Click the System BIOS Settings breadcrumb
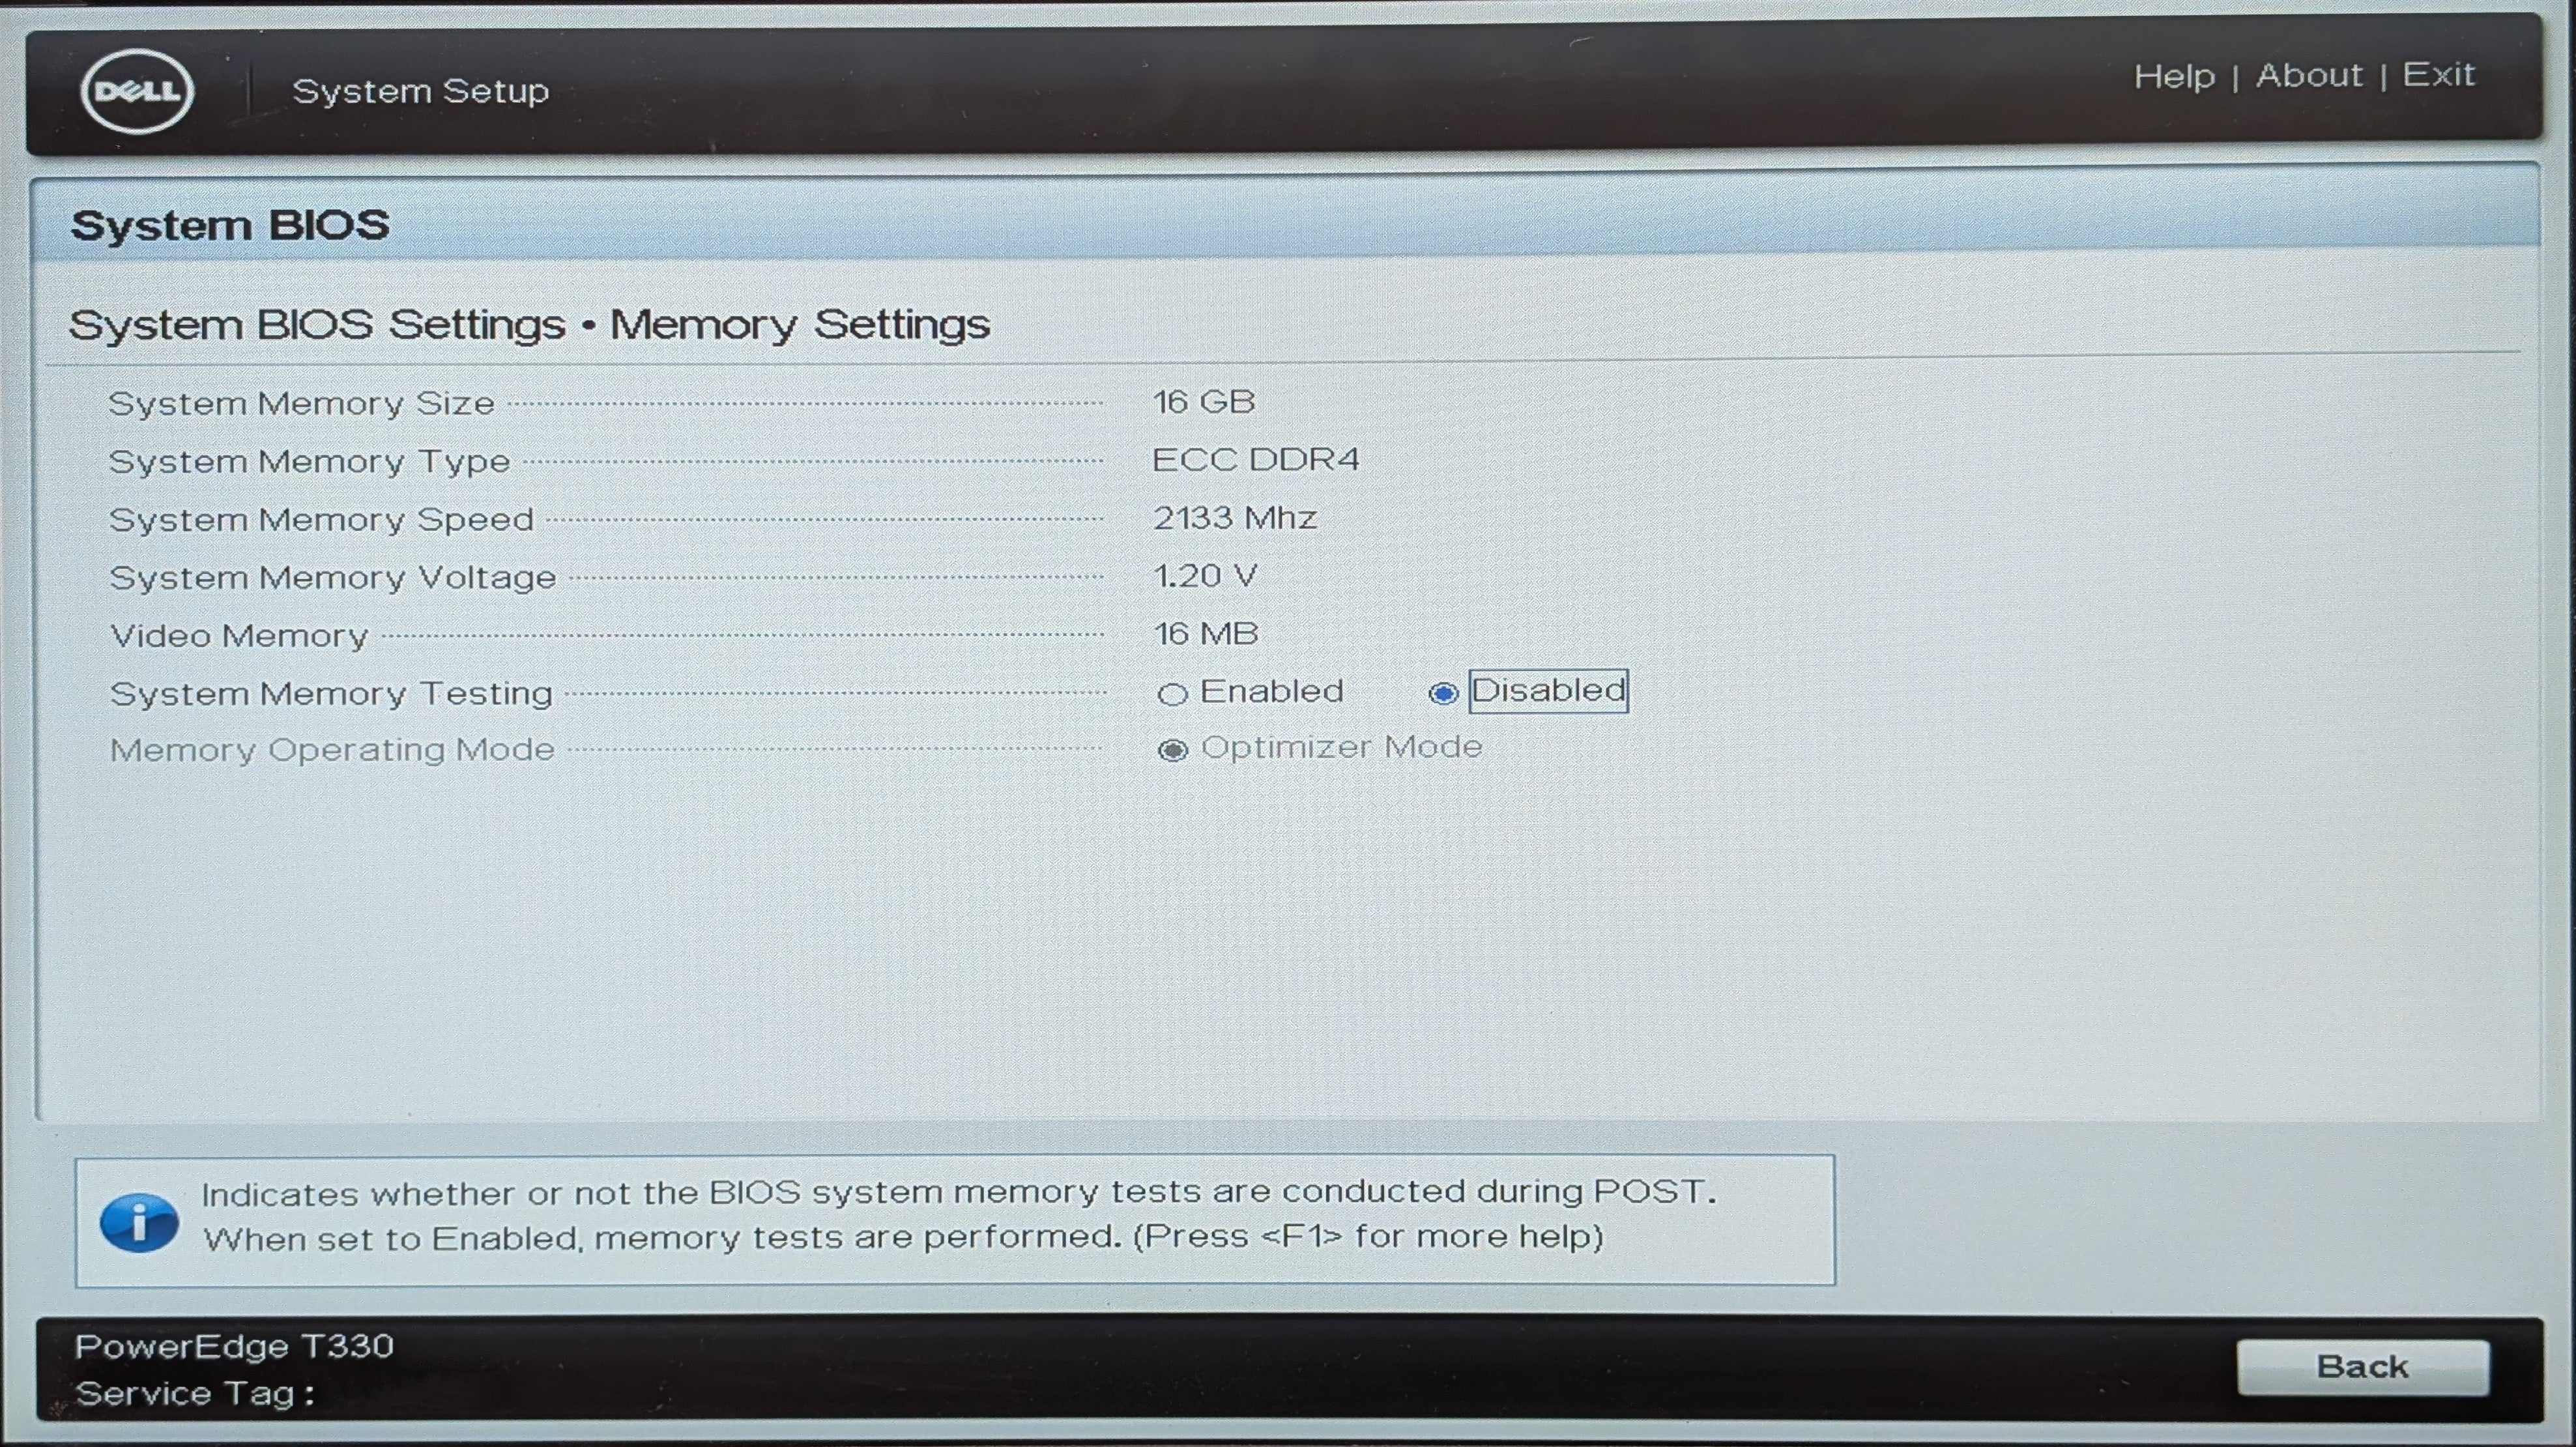 (318, 325)
